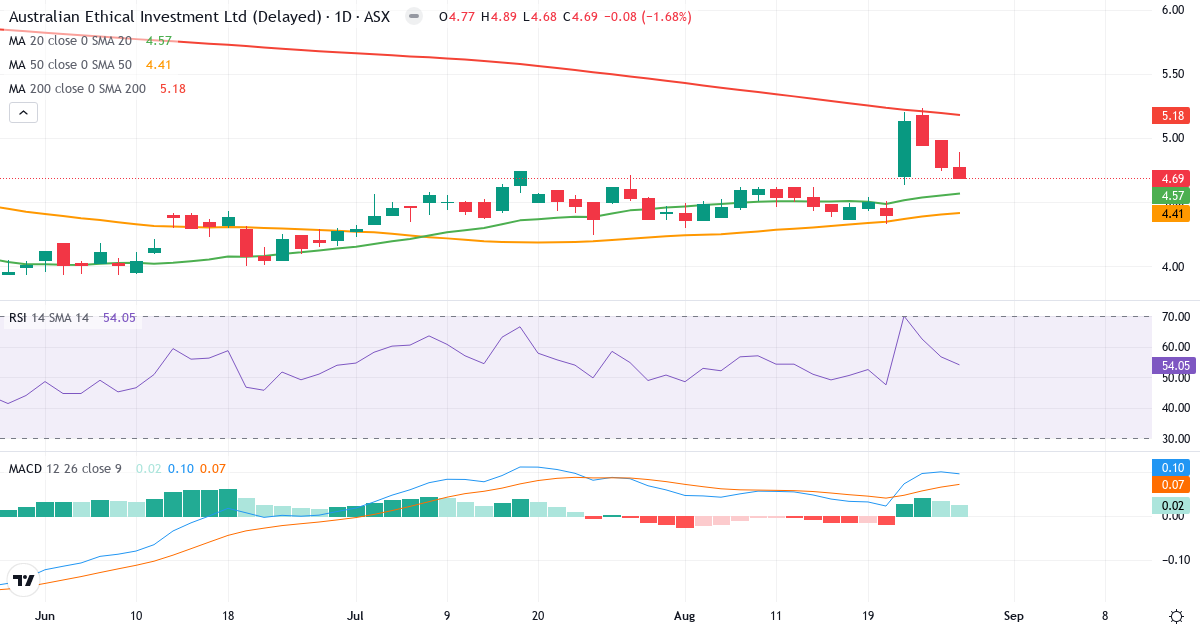
Task: Select the MA 50 close 0 SMA 50 legend
Action: tap(70, 65)
